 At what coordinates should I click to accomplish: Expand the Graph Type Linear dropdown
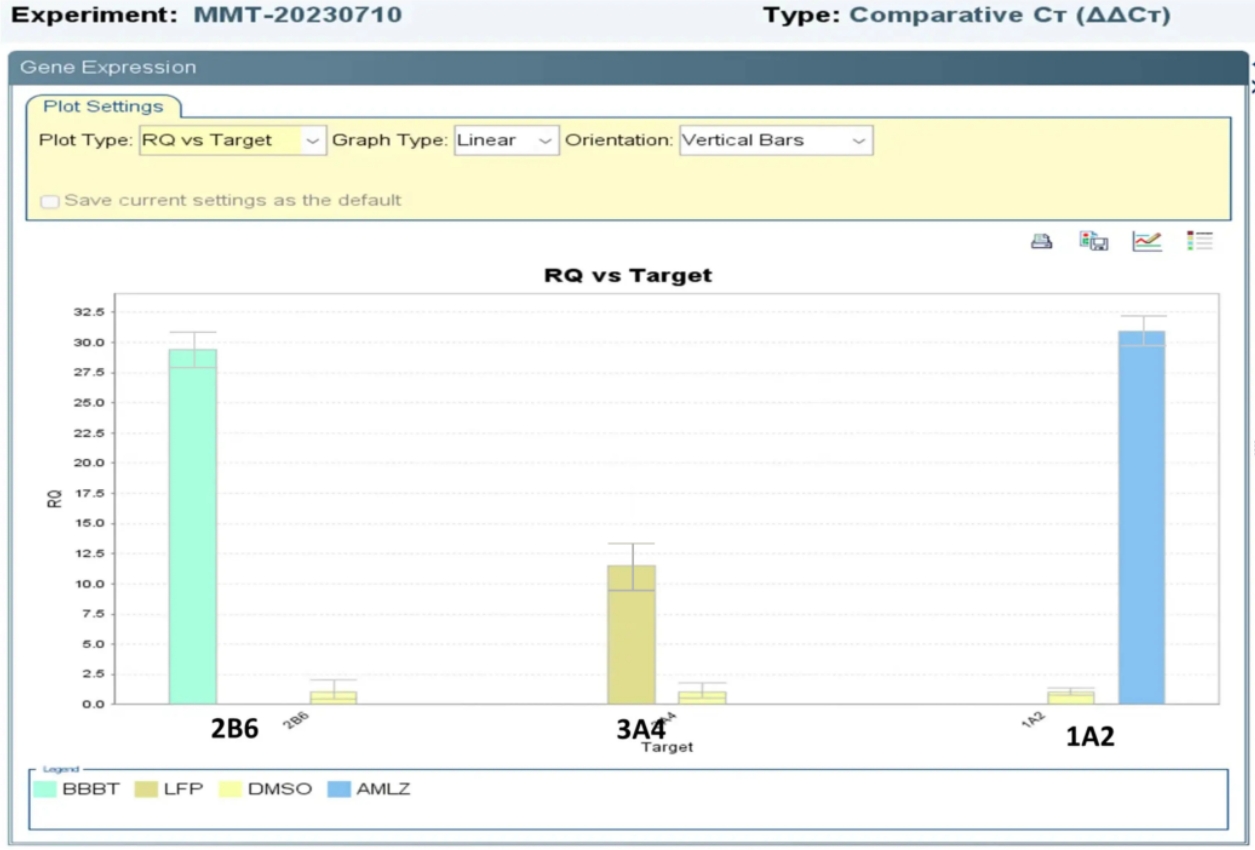coord(506,141)
